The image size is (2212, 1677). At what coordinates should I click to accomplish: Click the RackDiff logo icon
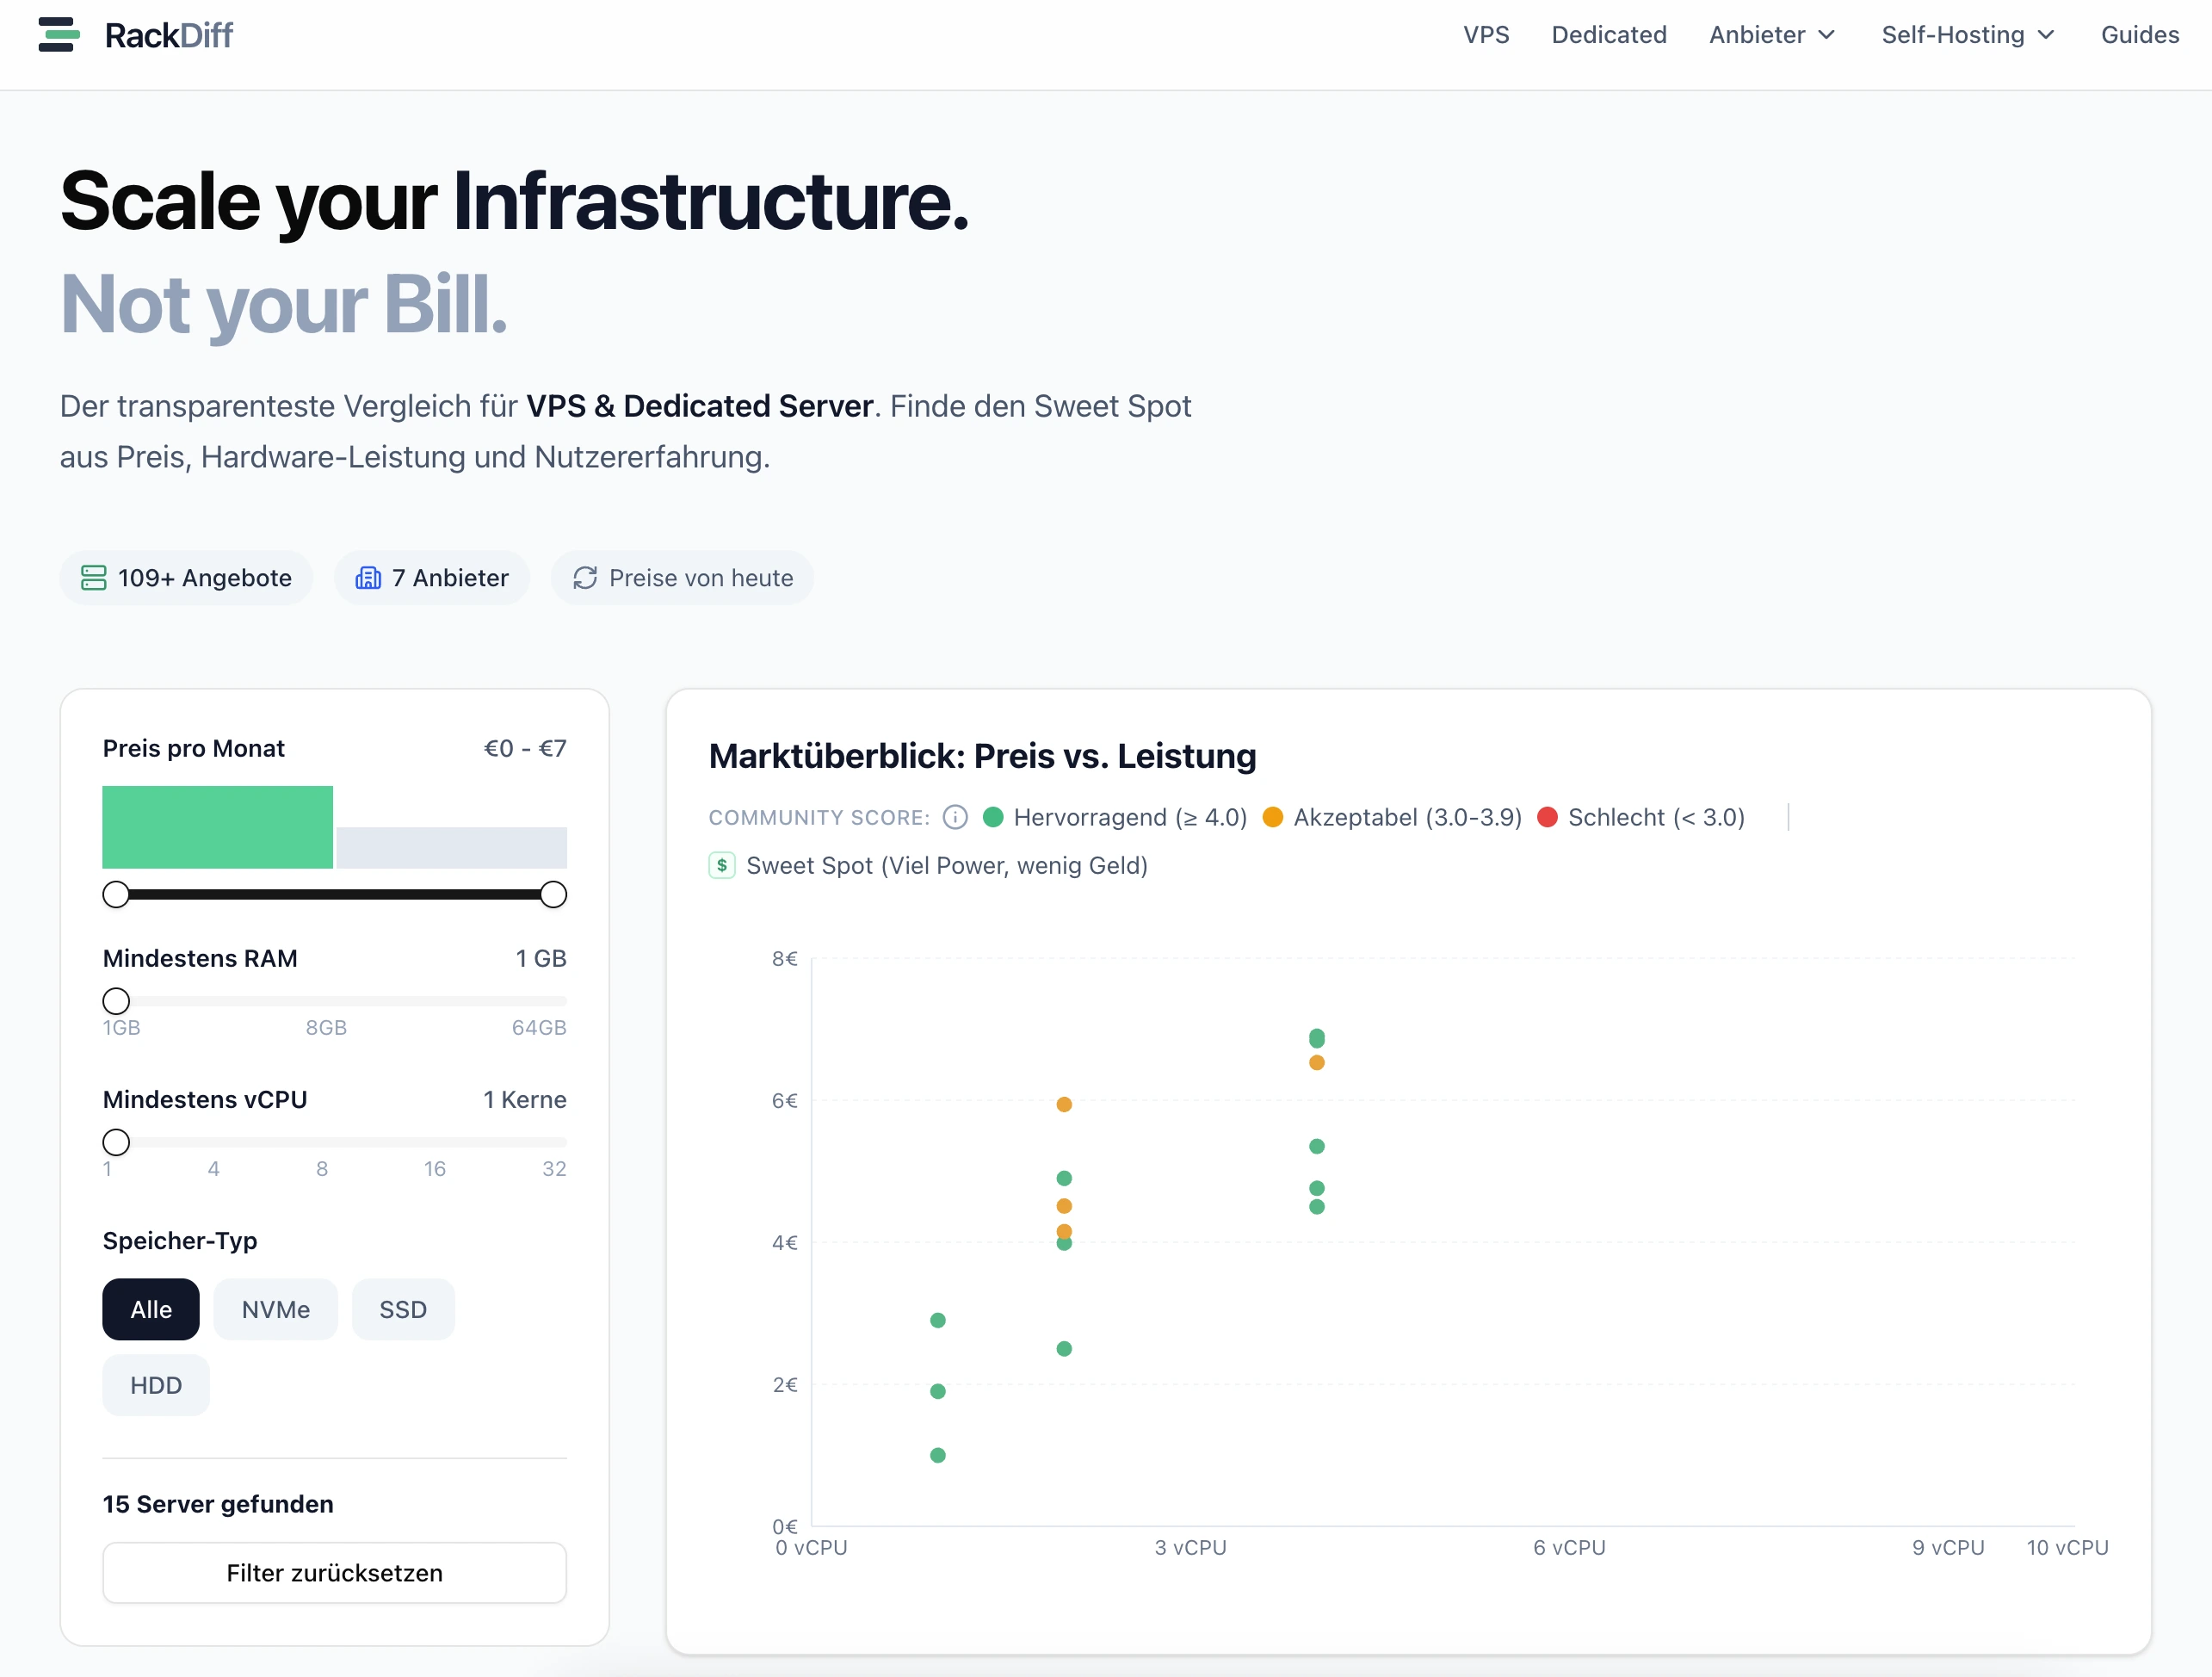pos(59,34)
